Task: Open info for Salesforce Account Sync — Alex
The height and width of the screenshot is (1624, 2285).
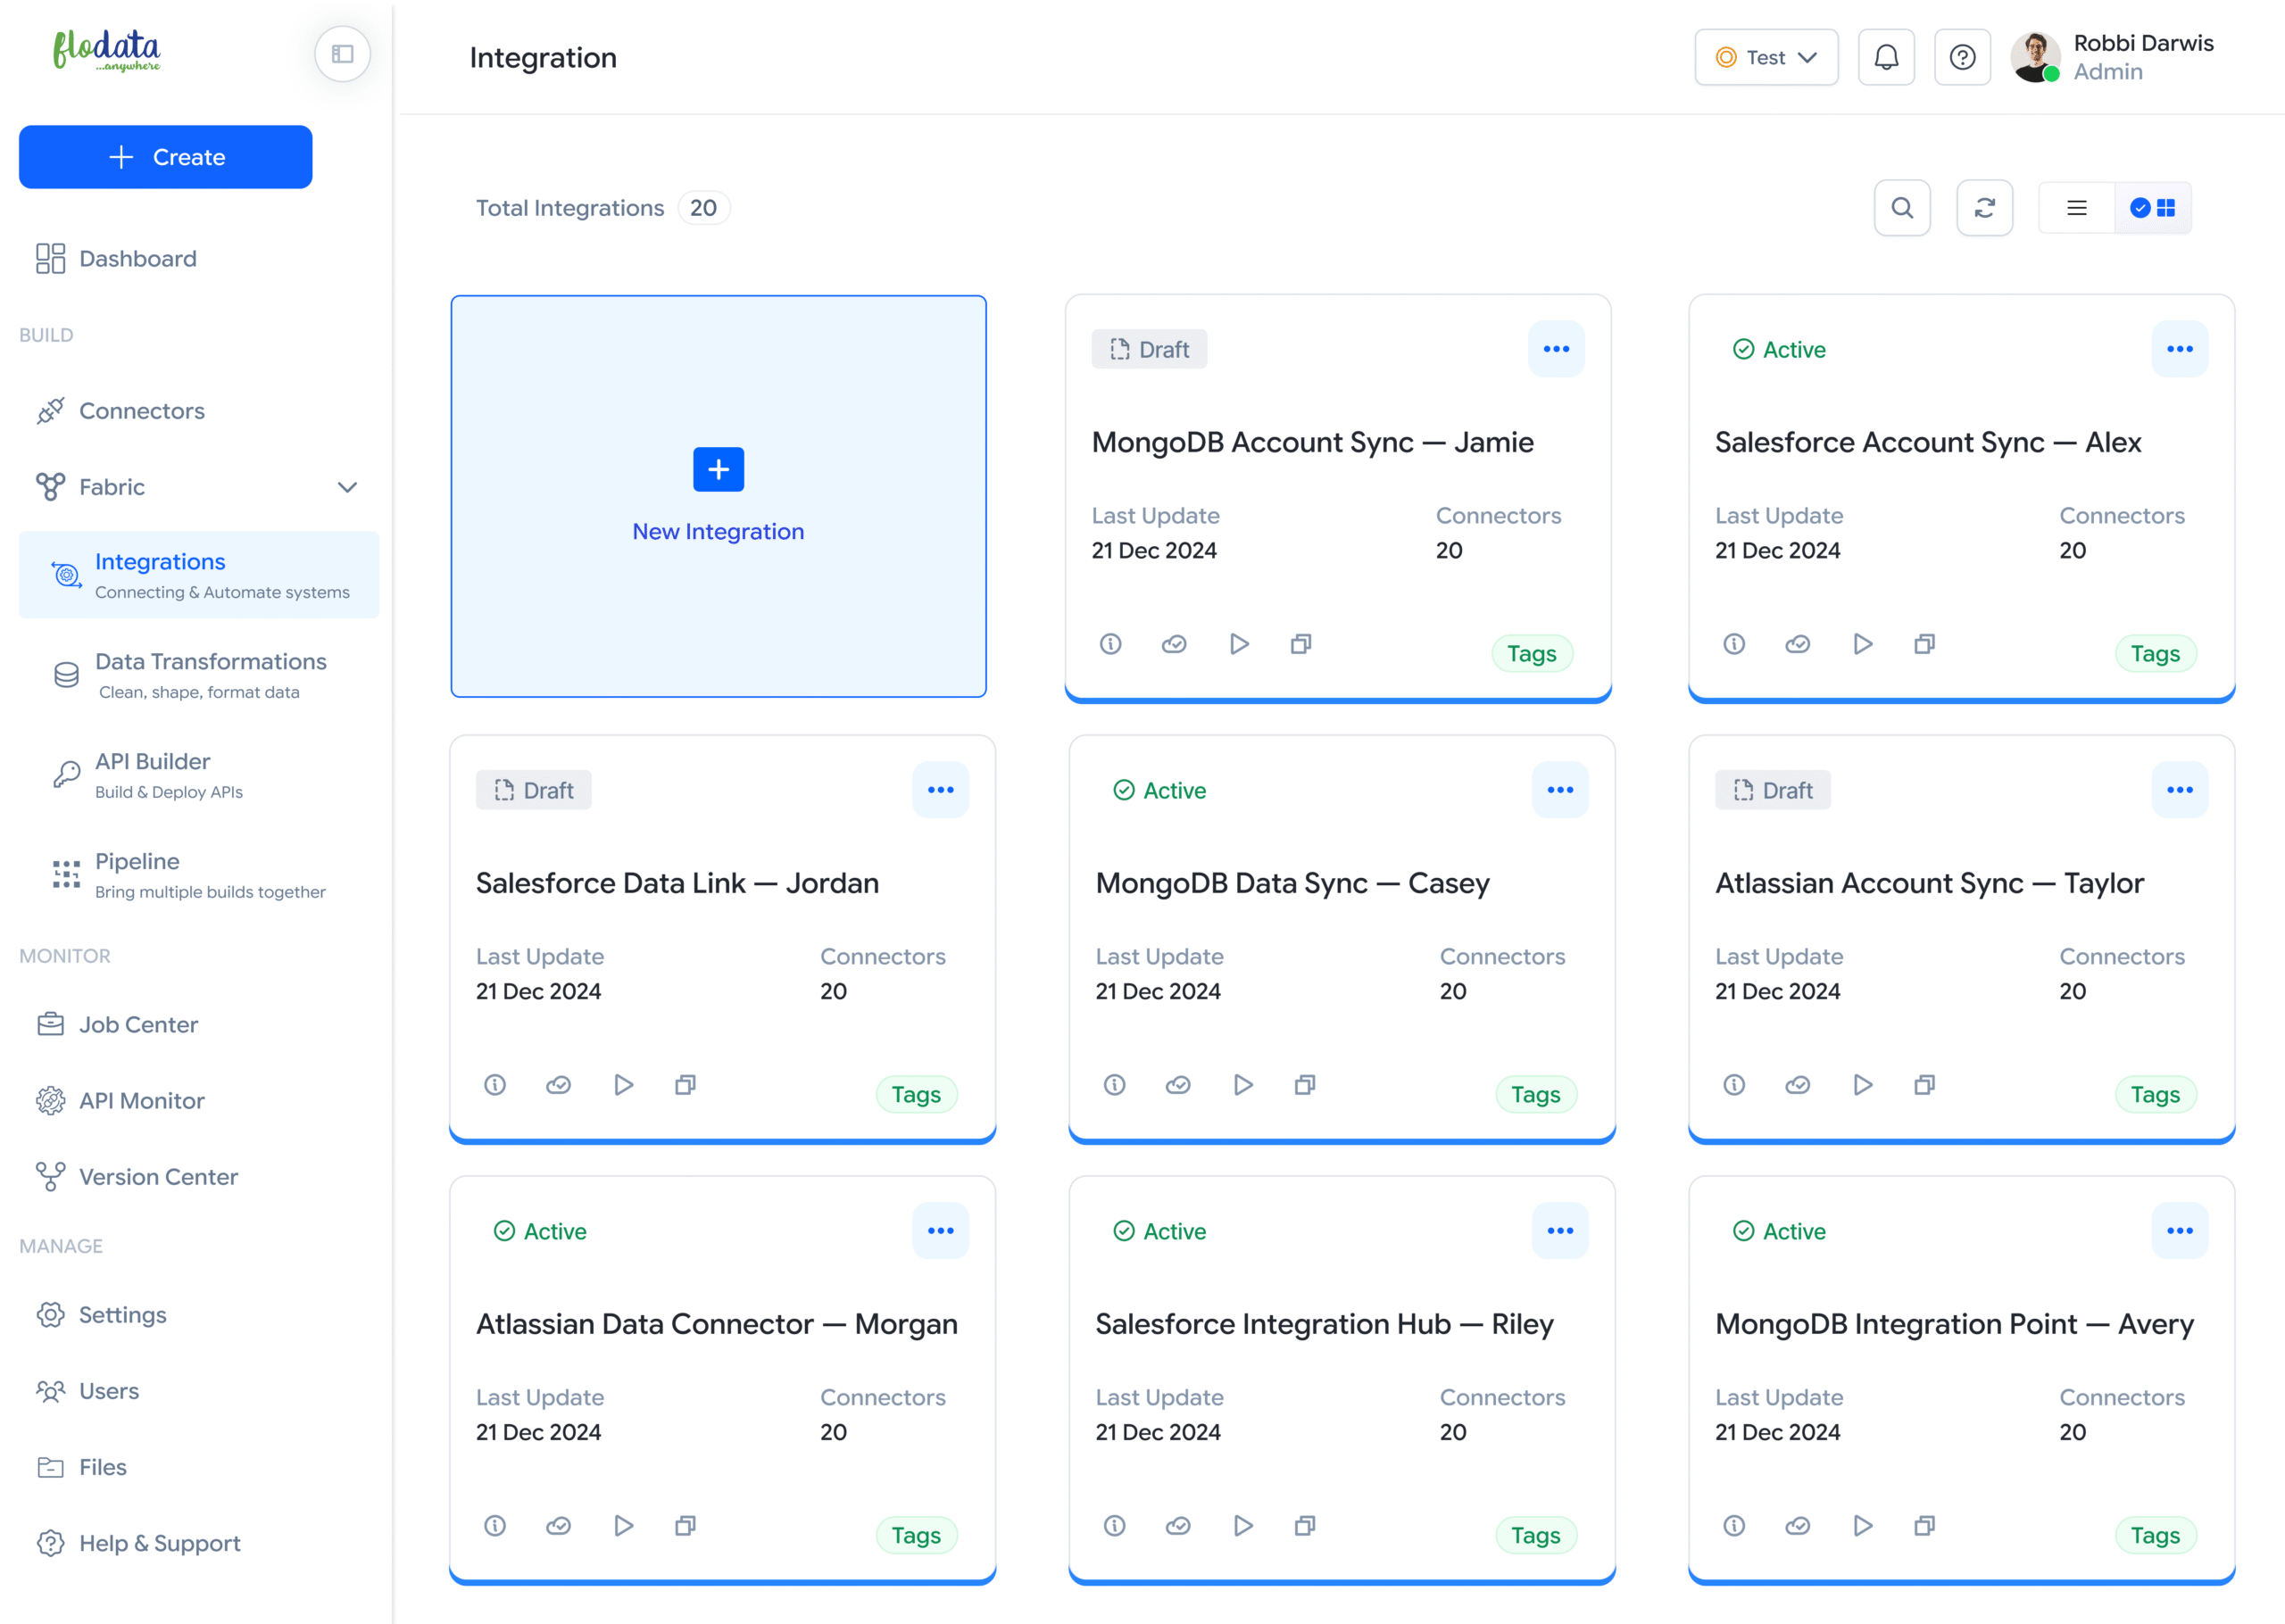Action: pos(1733,644)
